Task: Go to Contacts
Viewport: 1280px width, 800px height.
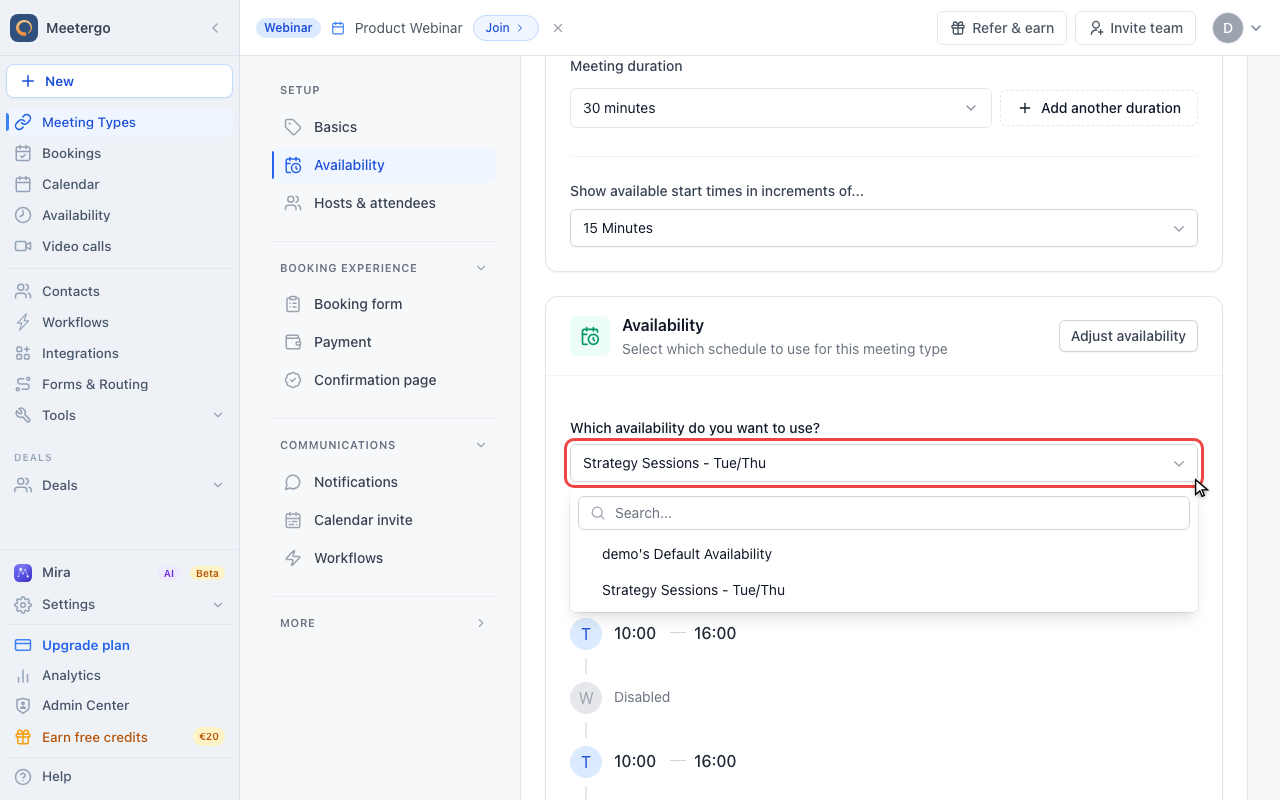Action: click(x=119, y=291)
